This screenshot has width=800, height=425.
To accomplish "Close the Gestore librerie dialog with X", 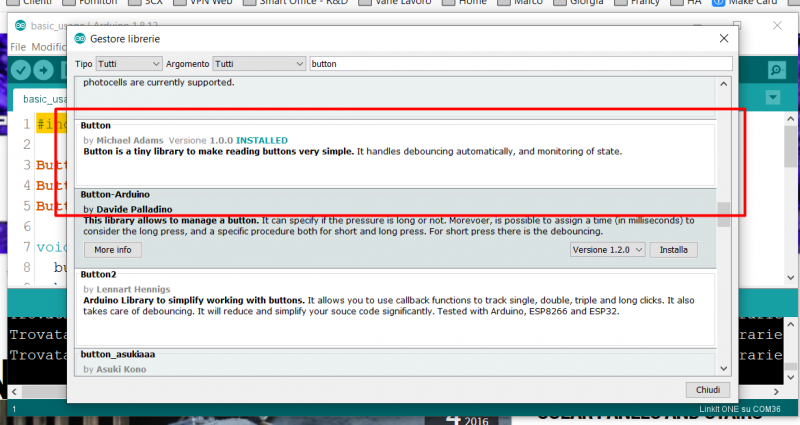I will coord(723,38).
